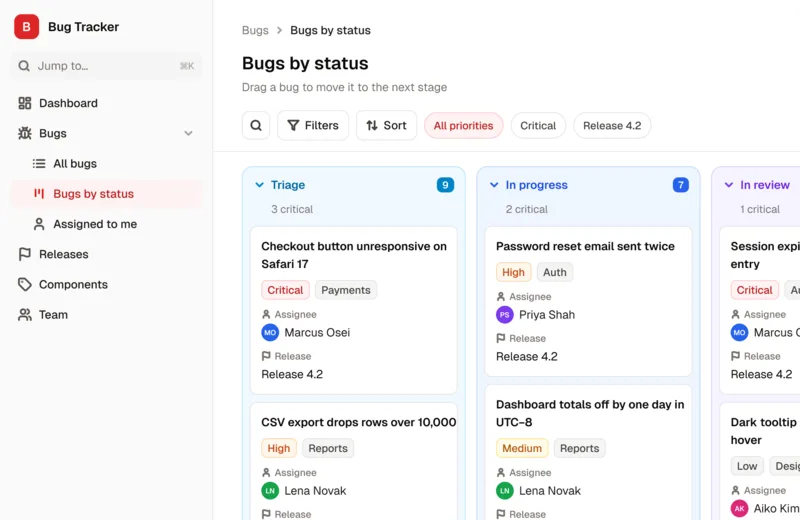Click the In progress count badge 7

click(681, 185)
